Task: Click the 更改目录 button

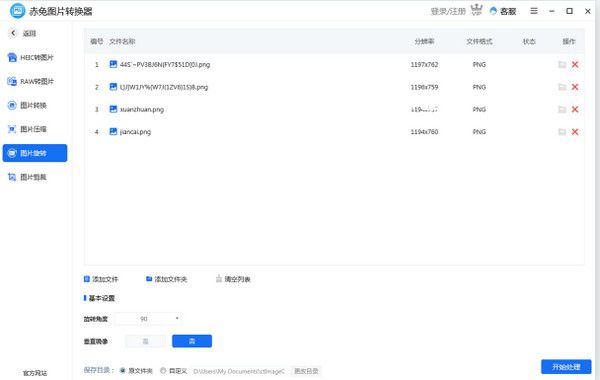Action: tap(306, 371)
